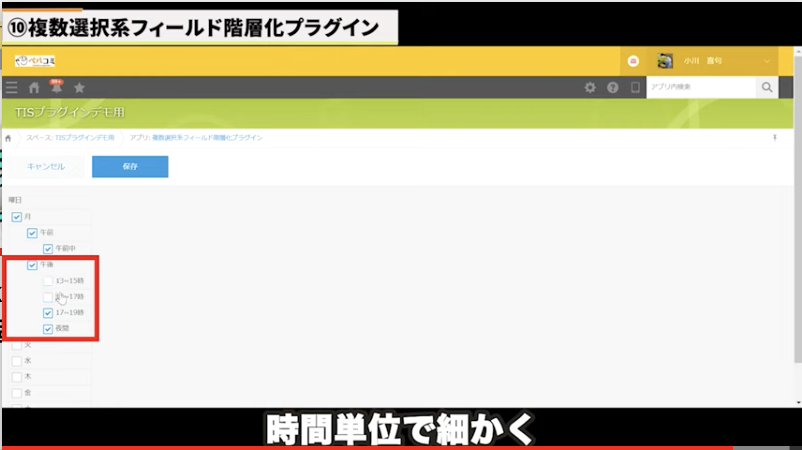Tick the 水 checkbox

pyautogui.click(x=17, y=361)
